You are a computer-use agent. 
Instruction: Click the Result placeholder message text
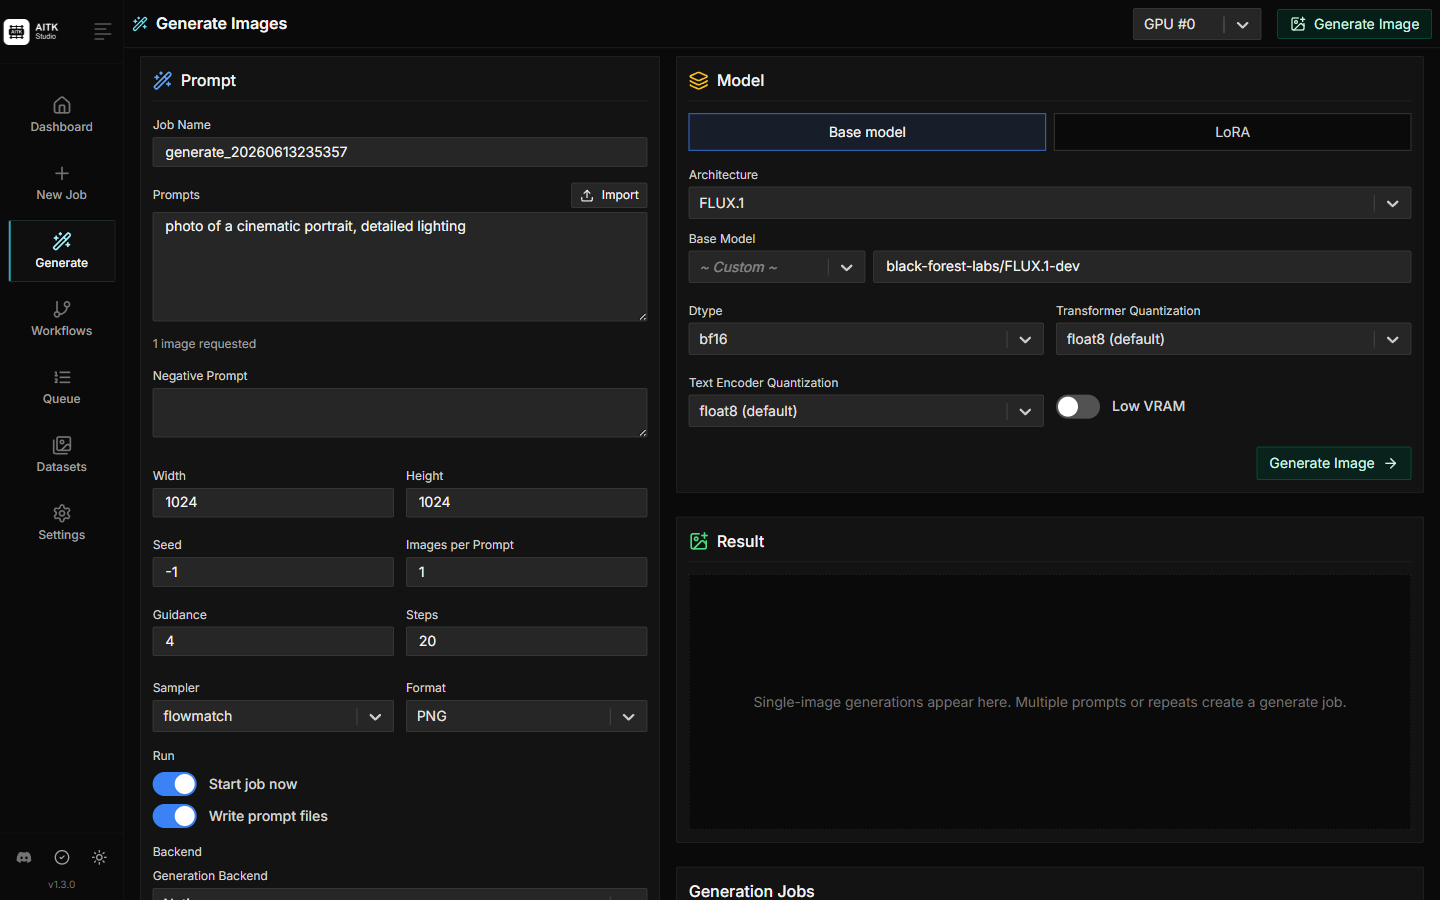click(x=1050, y=702)
